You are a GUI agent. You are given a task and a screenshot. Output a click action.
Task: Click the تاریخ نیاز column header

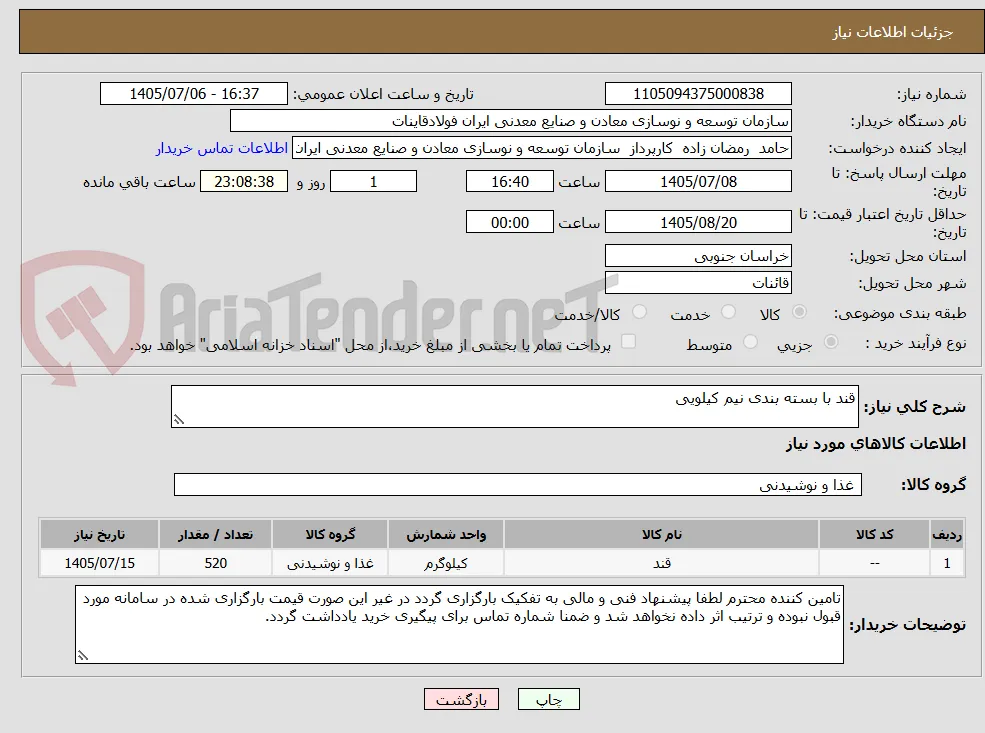100,535
